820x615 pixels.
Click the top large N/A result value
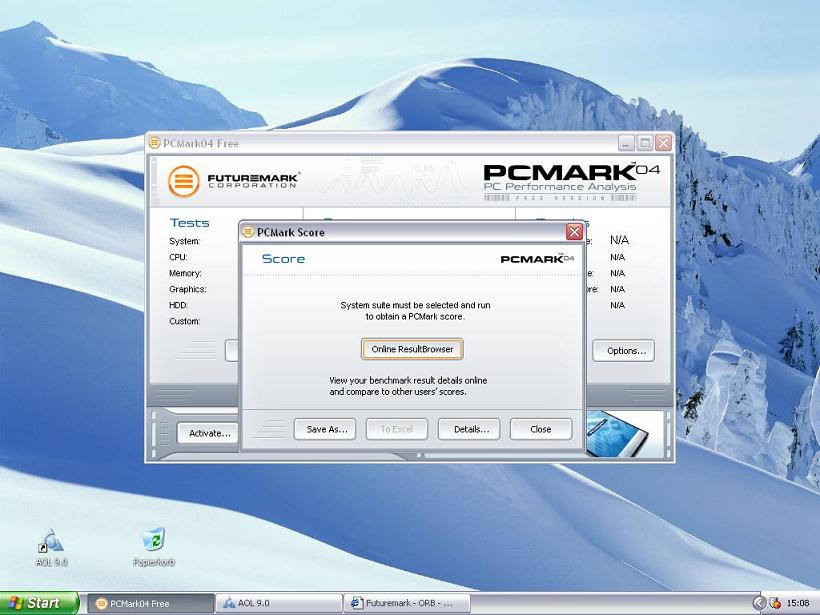coord(619,240)
